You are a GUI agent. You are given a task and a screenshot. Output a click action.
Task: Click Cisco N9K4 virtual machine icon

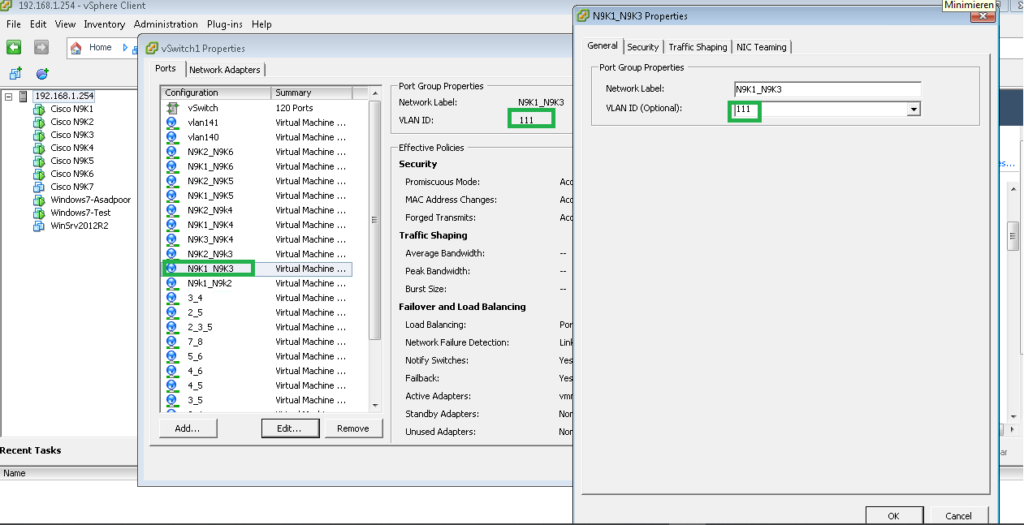click(x=39, y=148)
